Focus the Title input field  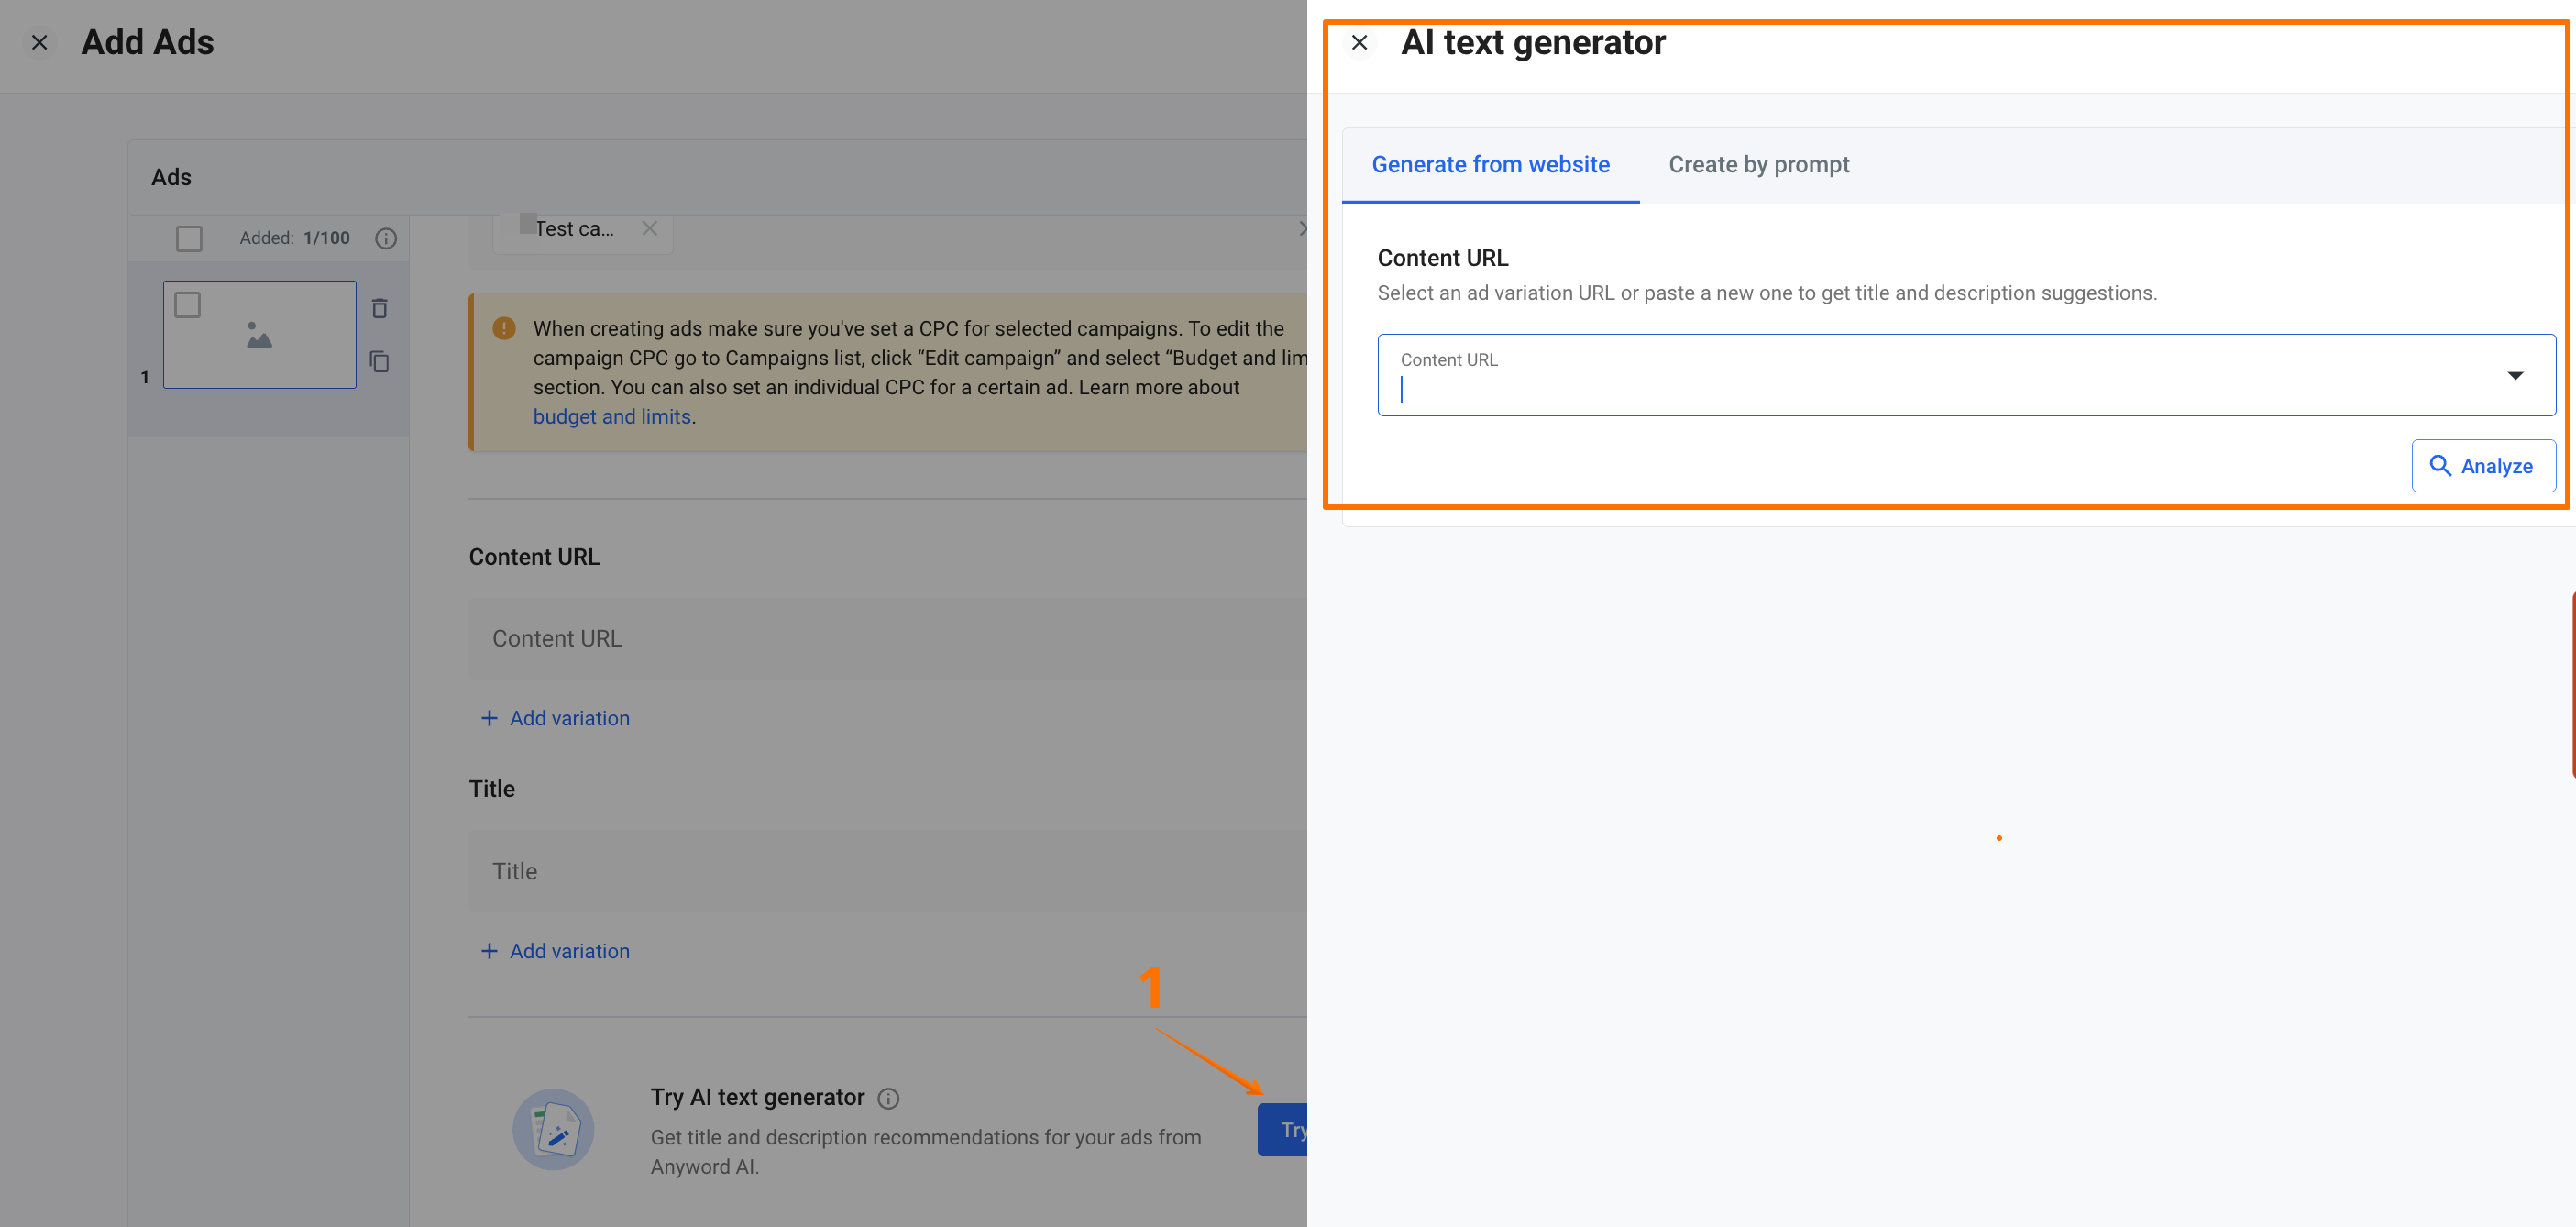coord(888,871)
